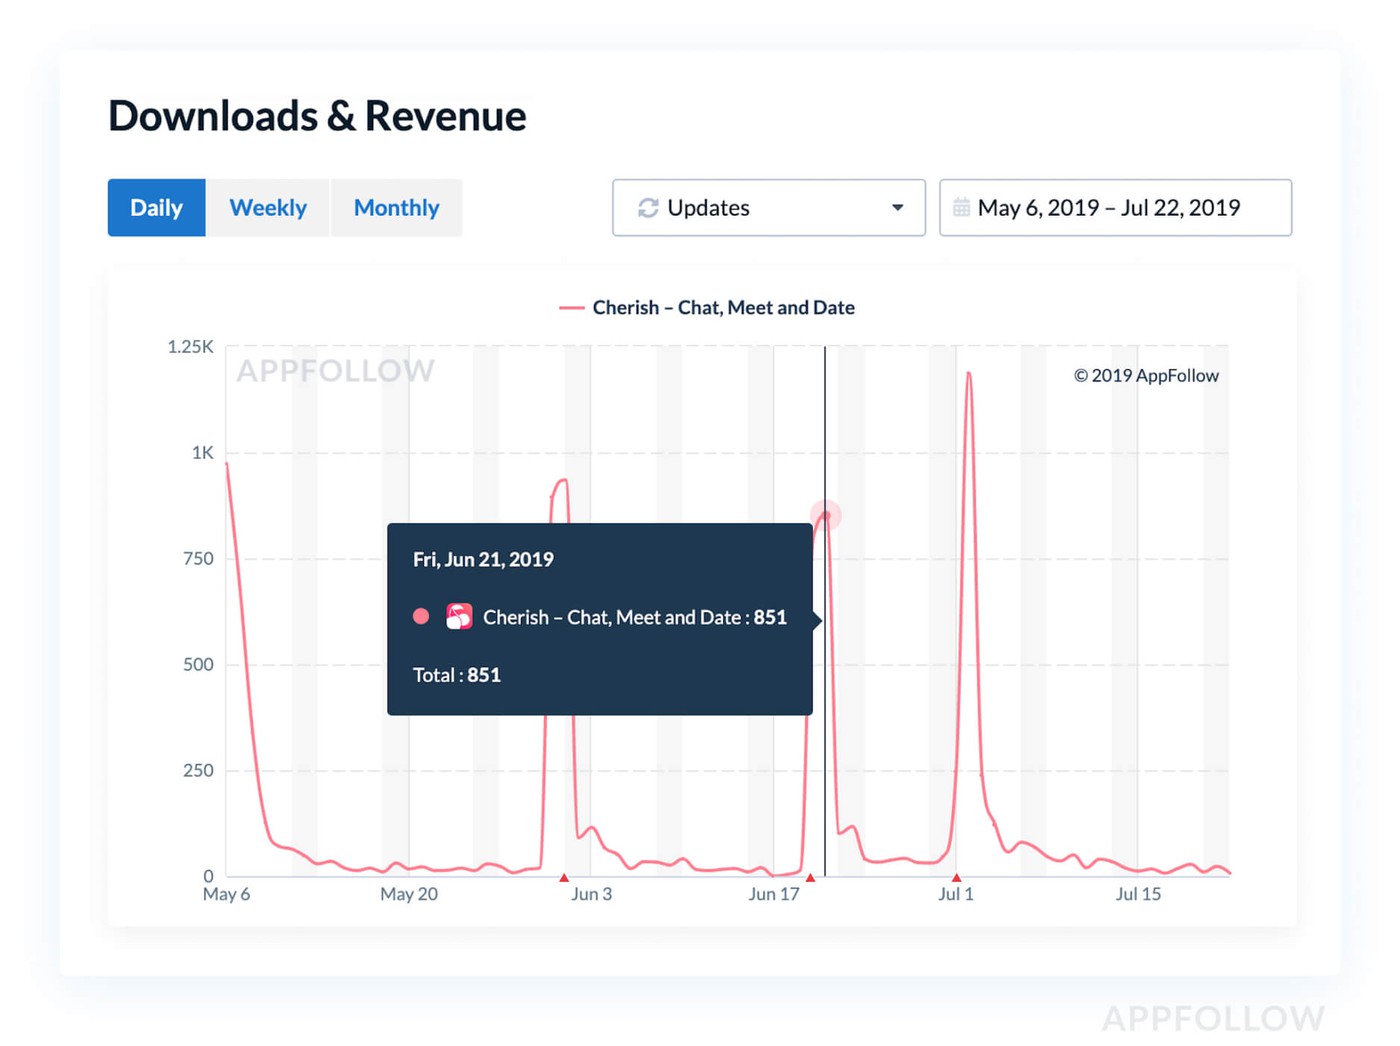
Task: Click the calendar icon in date field
Action: click(961, 208)
